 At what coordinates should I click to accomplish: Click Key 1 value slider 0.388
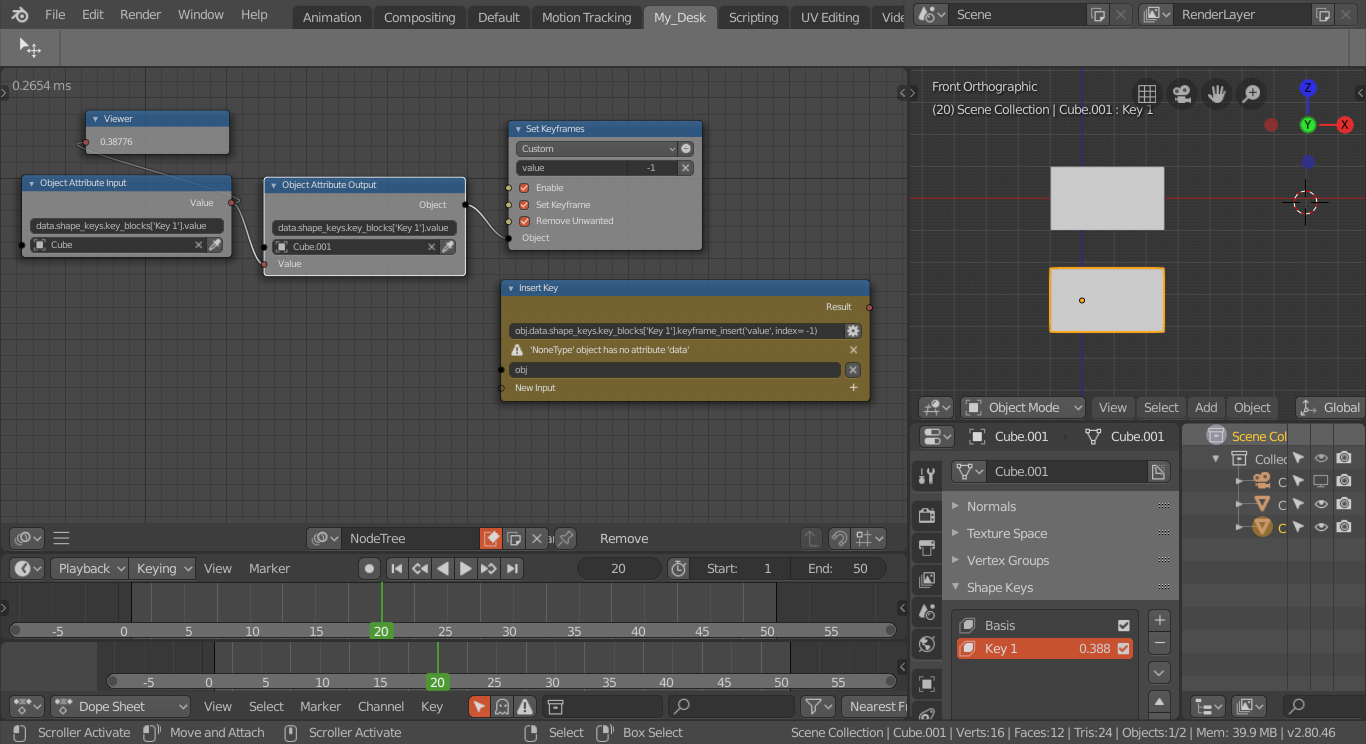(x=1094, y=649)
